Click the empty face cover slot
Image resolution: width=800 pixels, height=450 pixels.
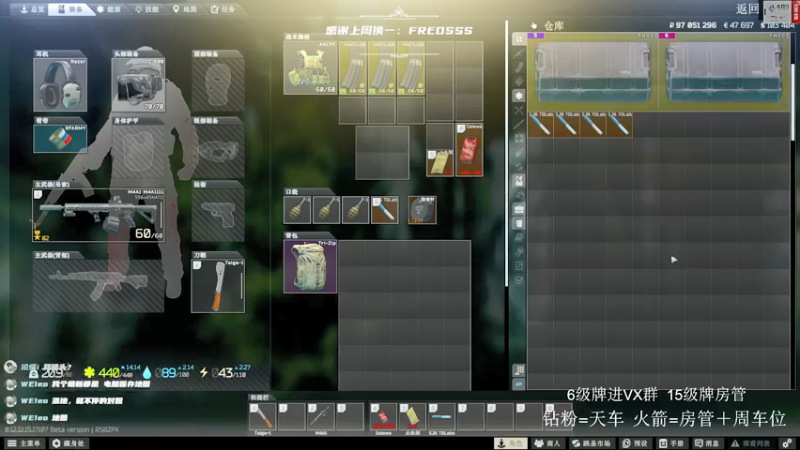click(x=218, y=85)
